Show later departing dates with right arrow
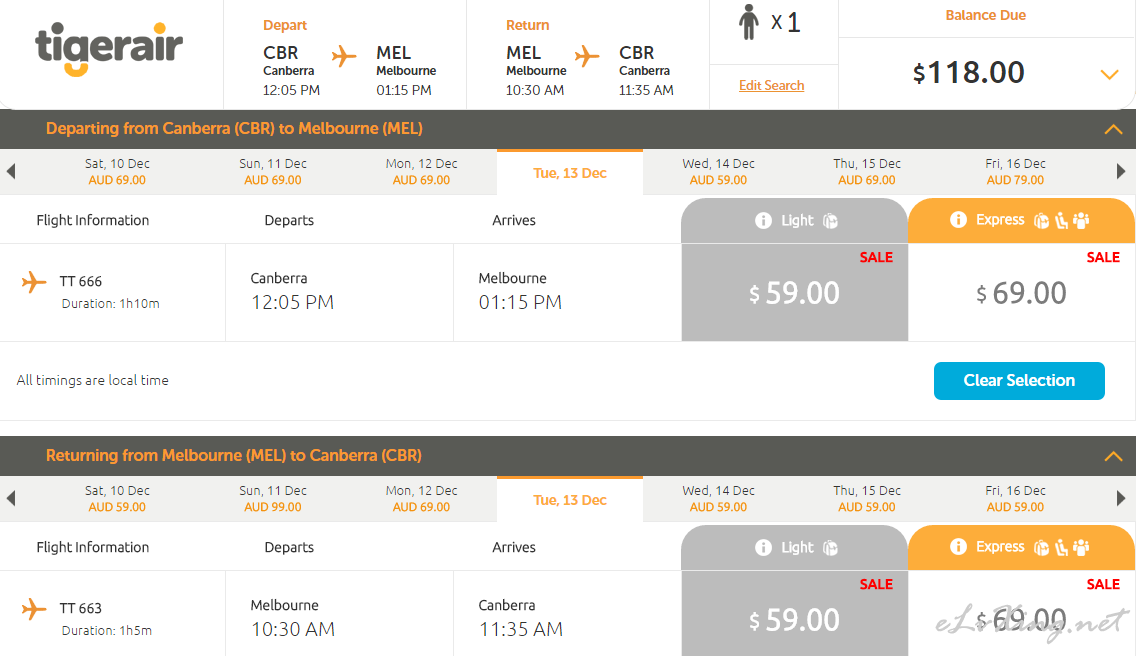Viewport: 1140px width, 656px height. coord(1121,172)
